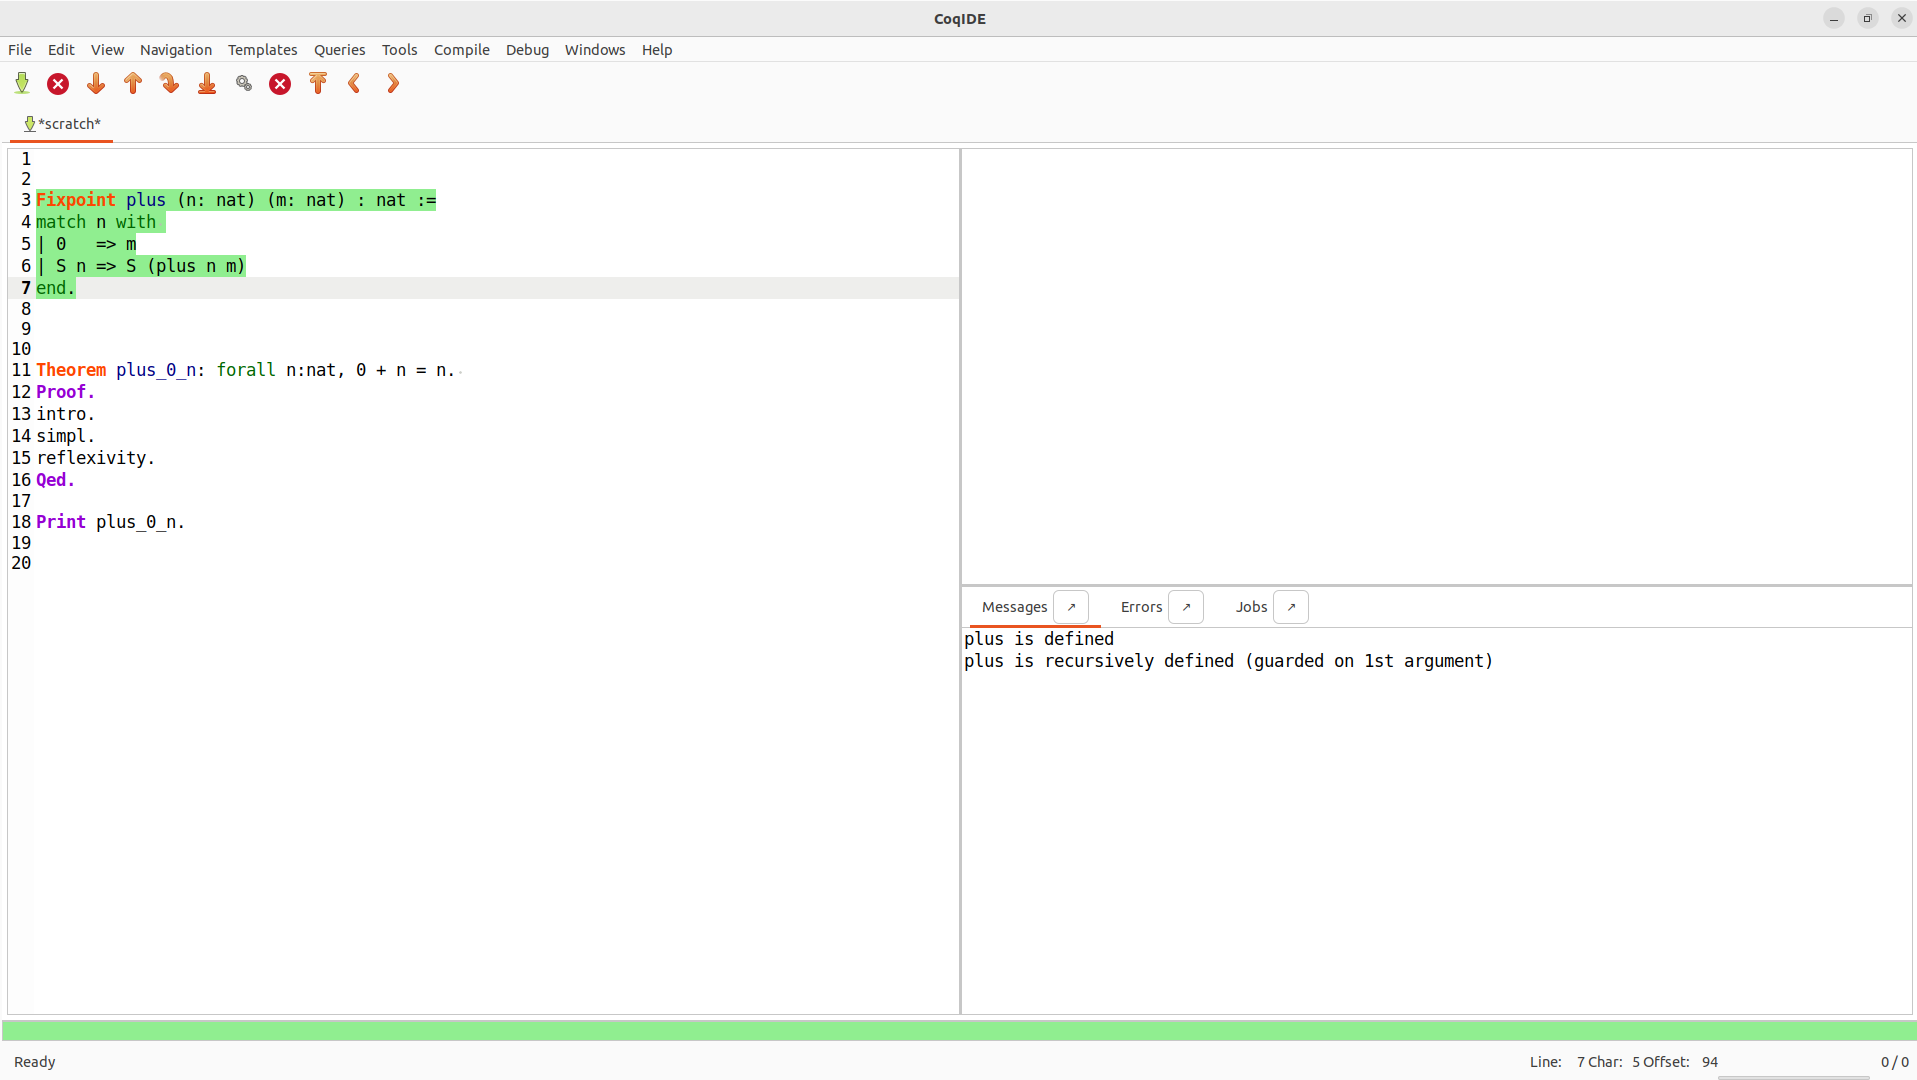
Task: Go to previous with left chevron icon
Action: pos(355,84)
